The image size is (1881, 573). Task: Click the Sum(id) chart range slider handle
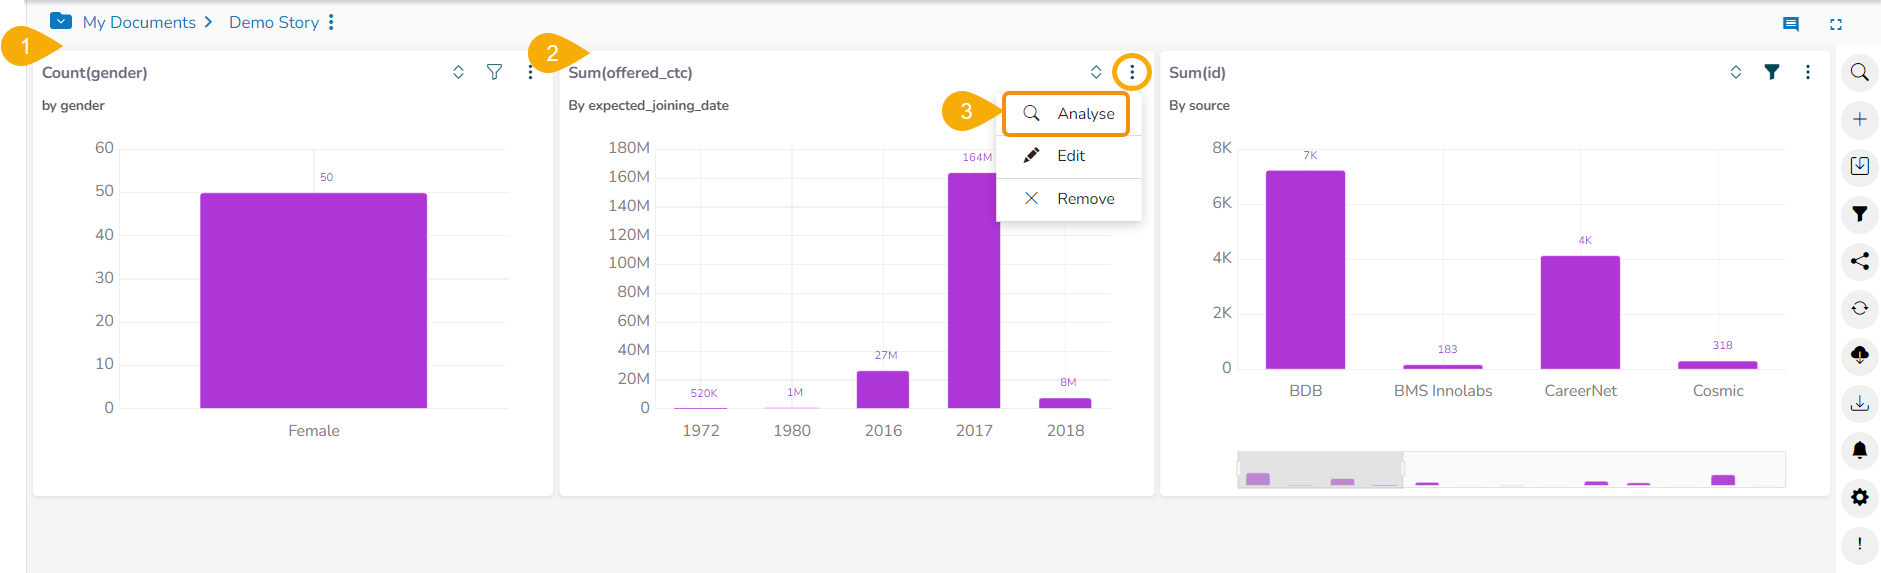pyautogui.click(x=1403, y=469)
